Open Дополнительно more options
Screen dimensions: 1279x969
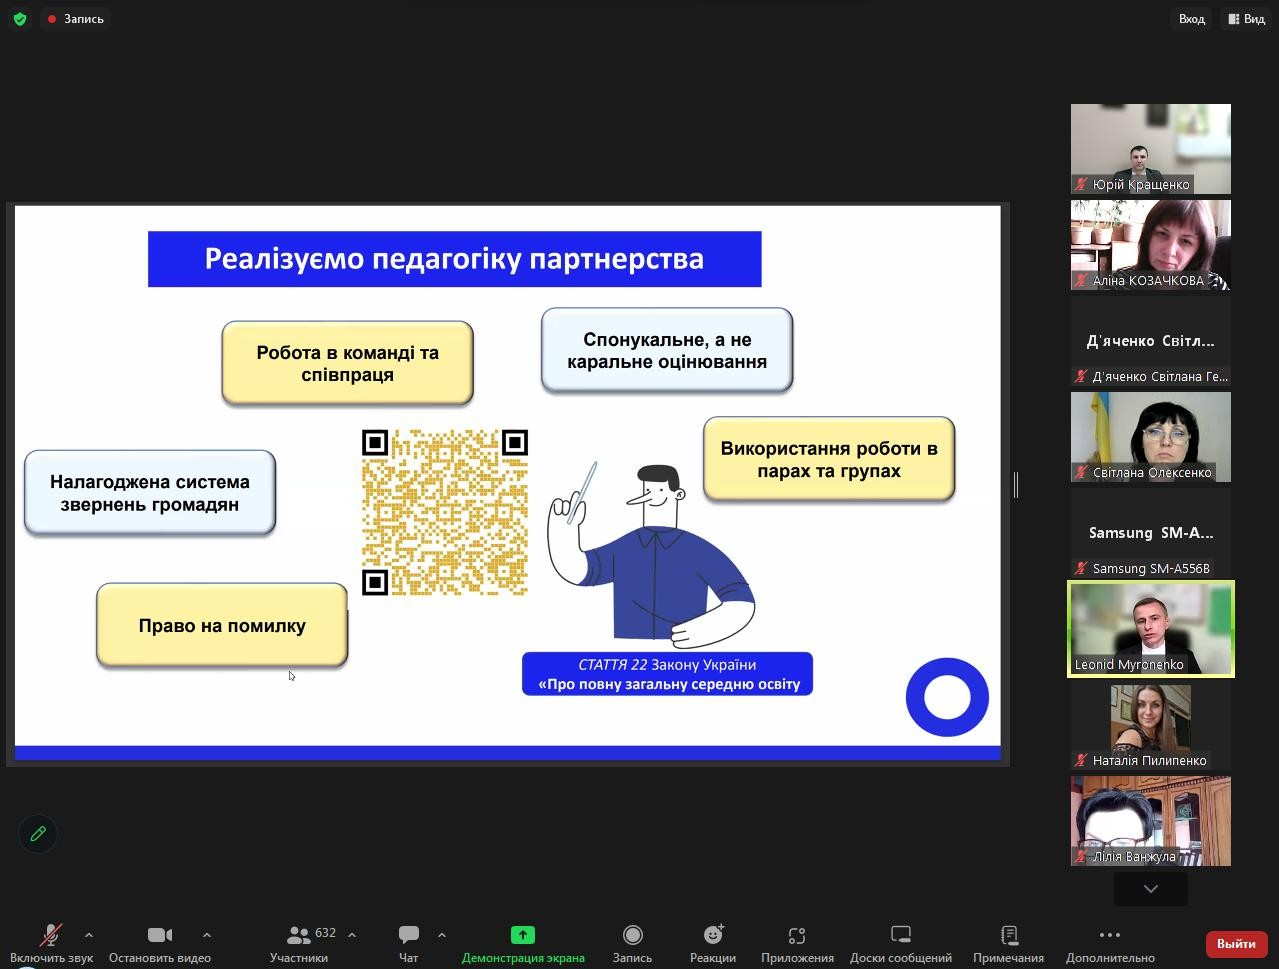[x=1110, y=942]
